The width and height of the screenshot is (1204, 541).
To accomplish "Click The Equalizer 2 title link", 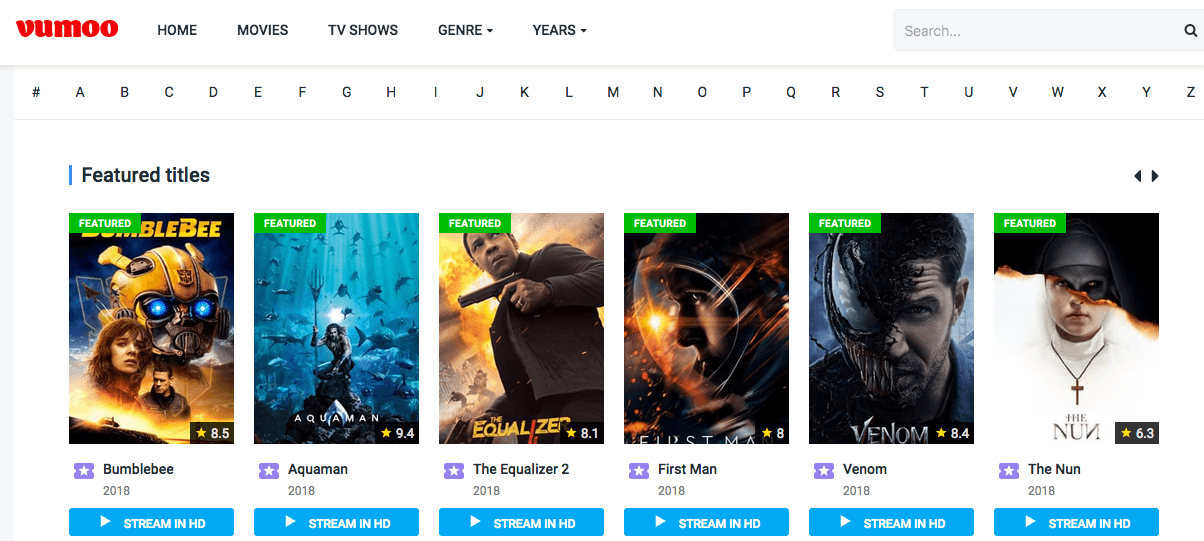I will (521, 469).
